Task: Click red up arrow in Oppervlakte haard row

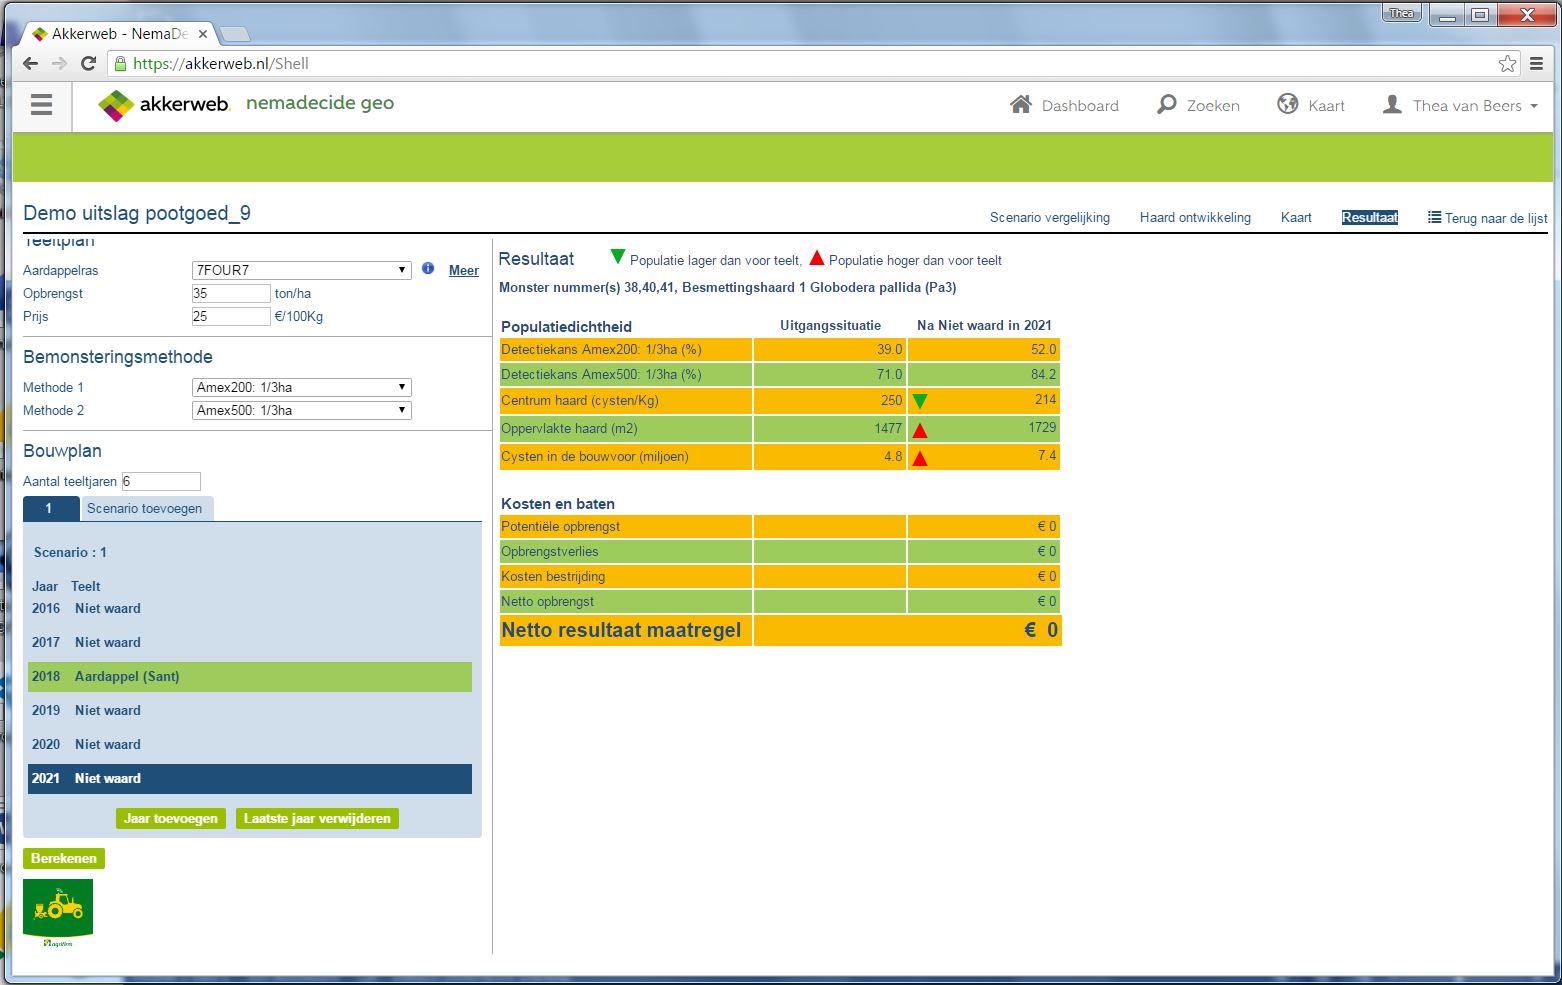Action: [x=920, y=430]
